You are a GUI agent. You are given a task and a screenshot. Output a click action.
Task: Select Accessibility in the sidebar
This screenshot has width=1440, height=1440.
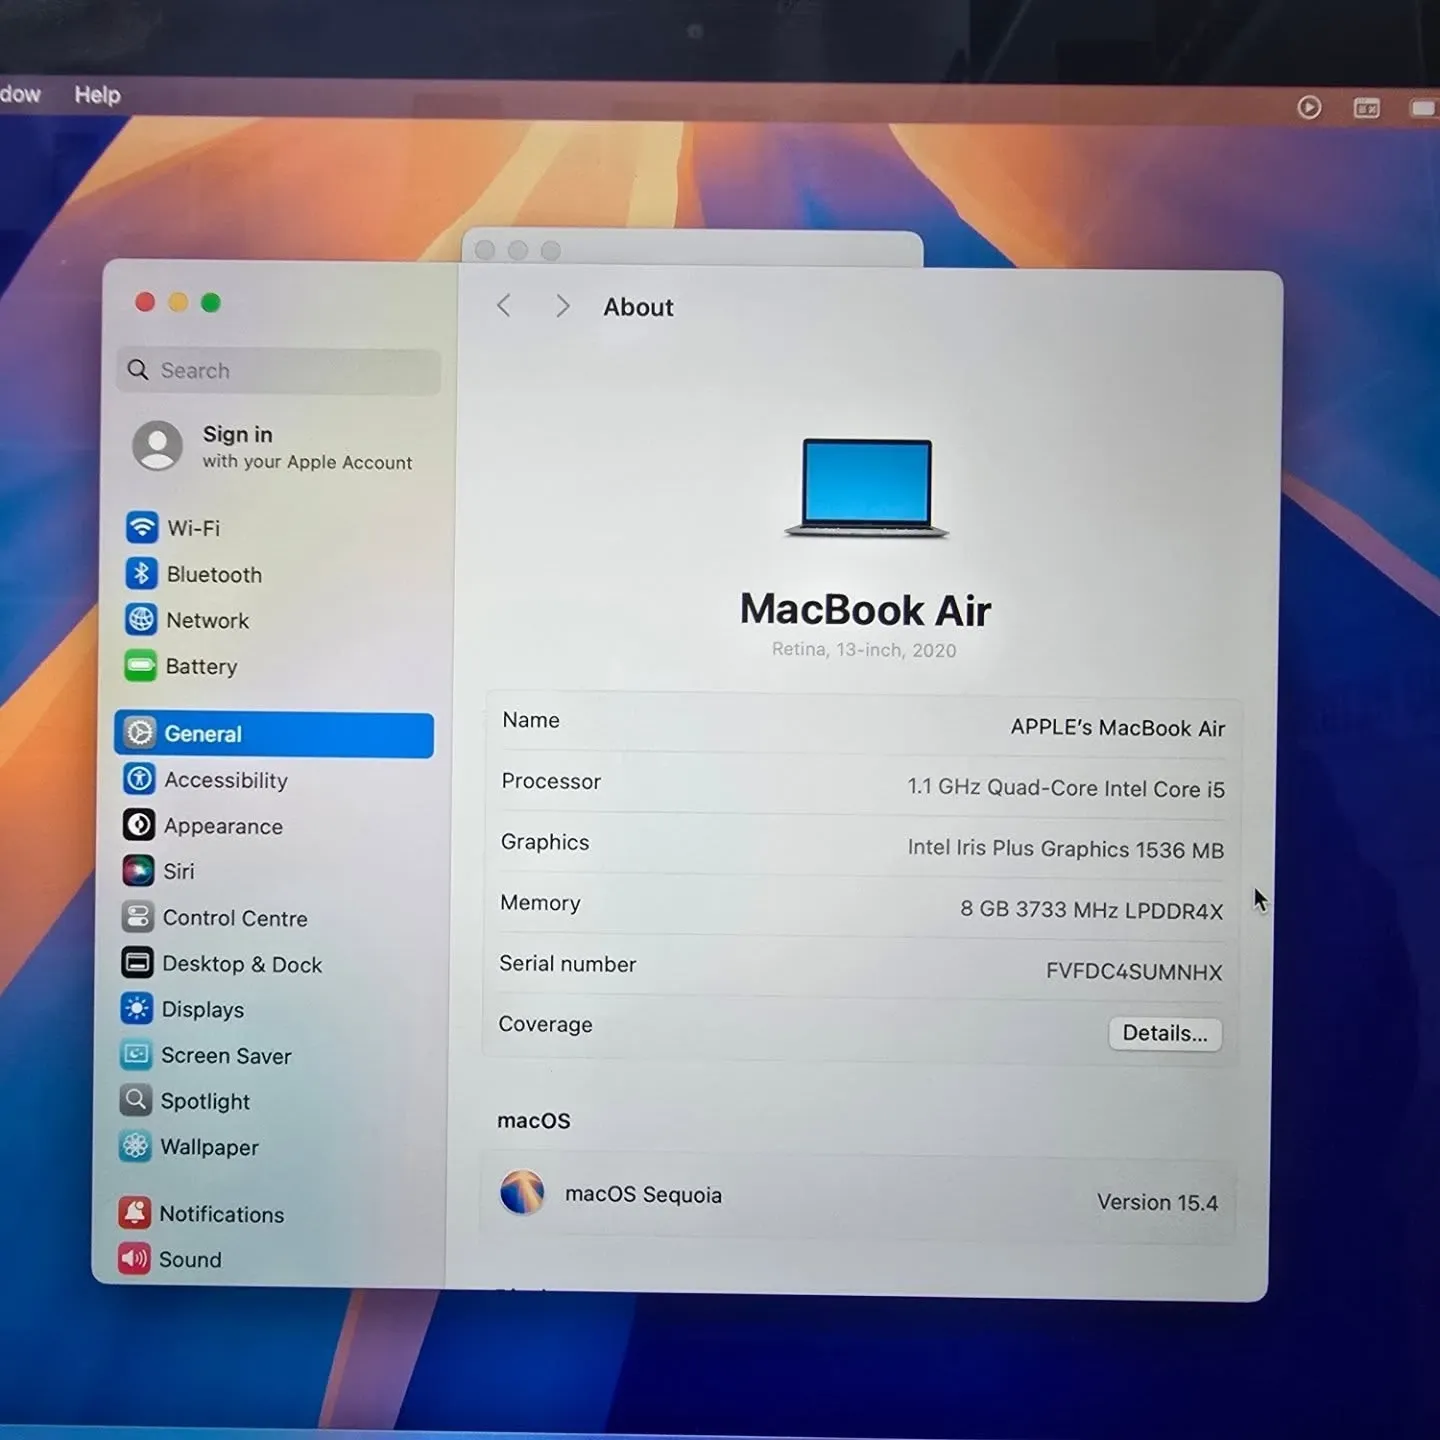271,779
